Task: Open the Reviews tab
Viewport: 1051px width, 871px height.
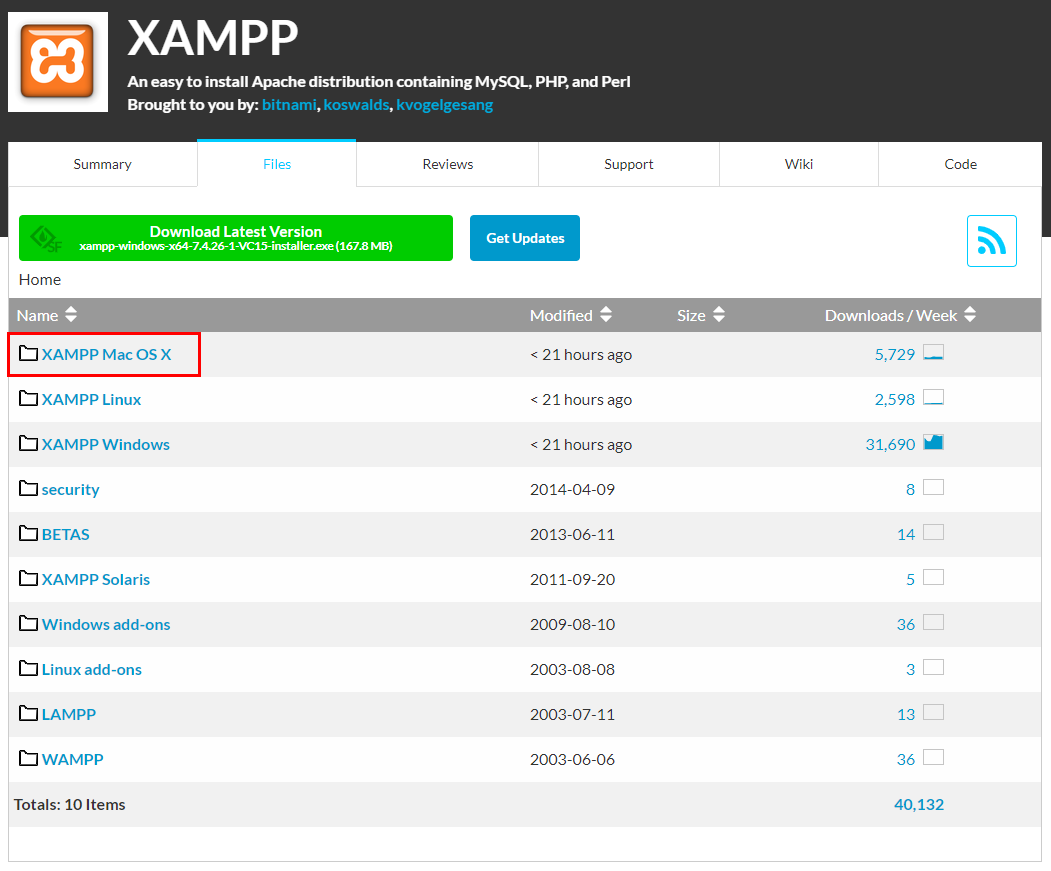Action: (x=448, y=164)
